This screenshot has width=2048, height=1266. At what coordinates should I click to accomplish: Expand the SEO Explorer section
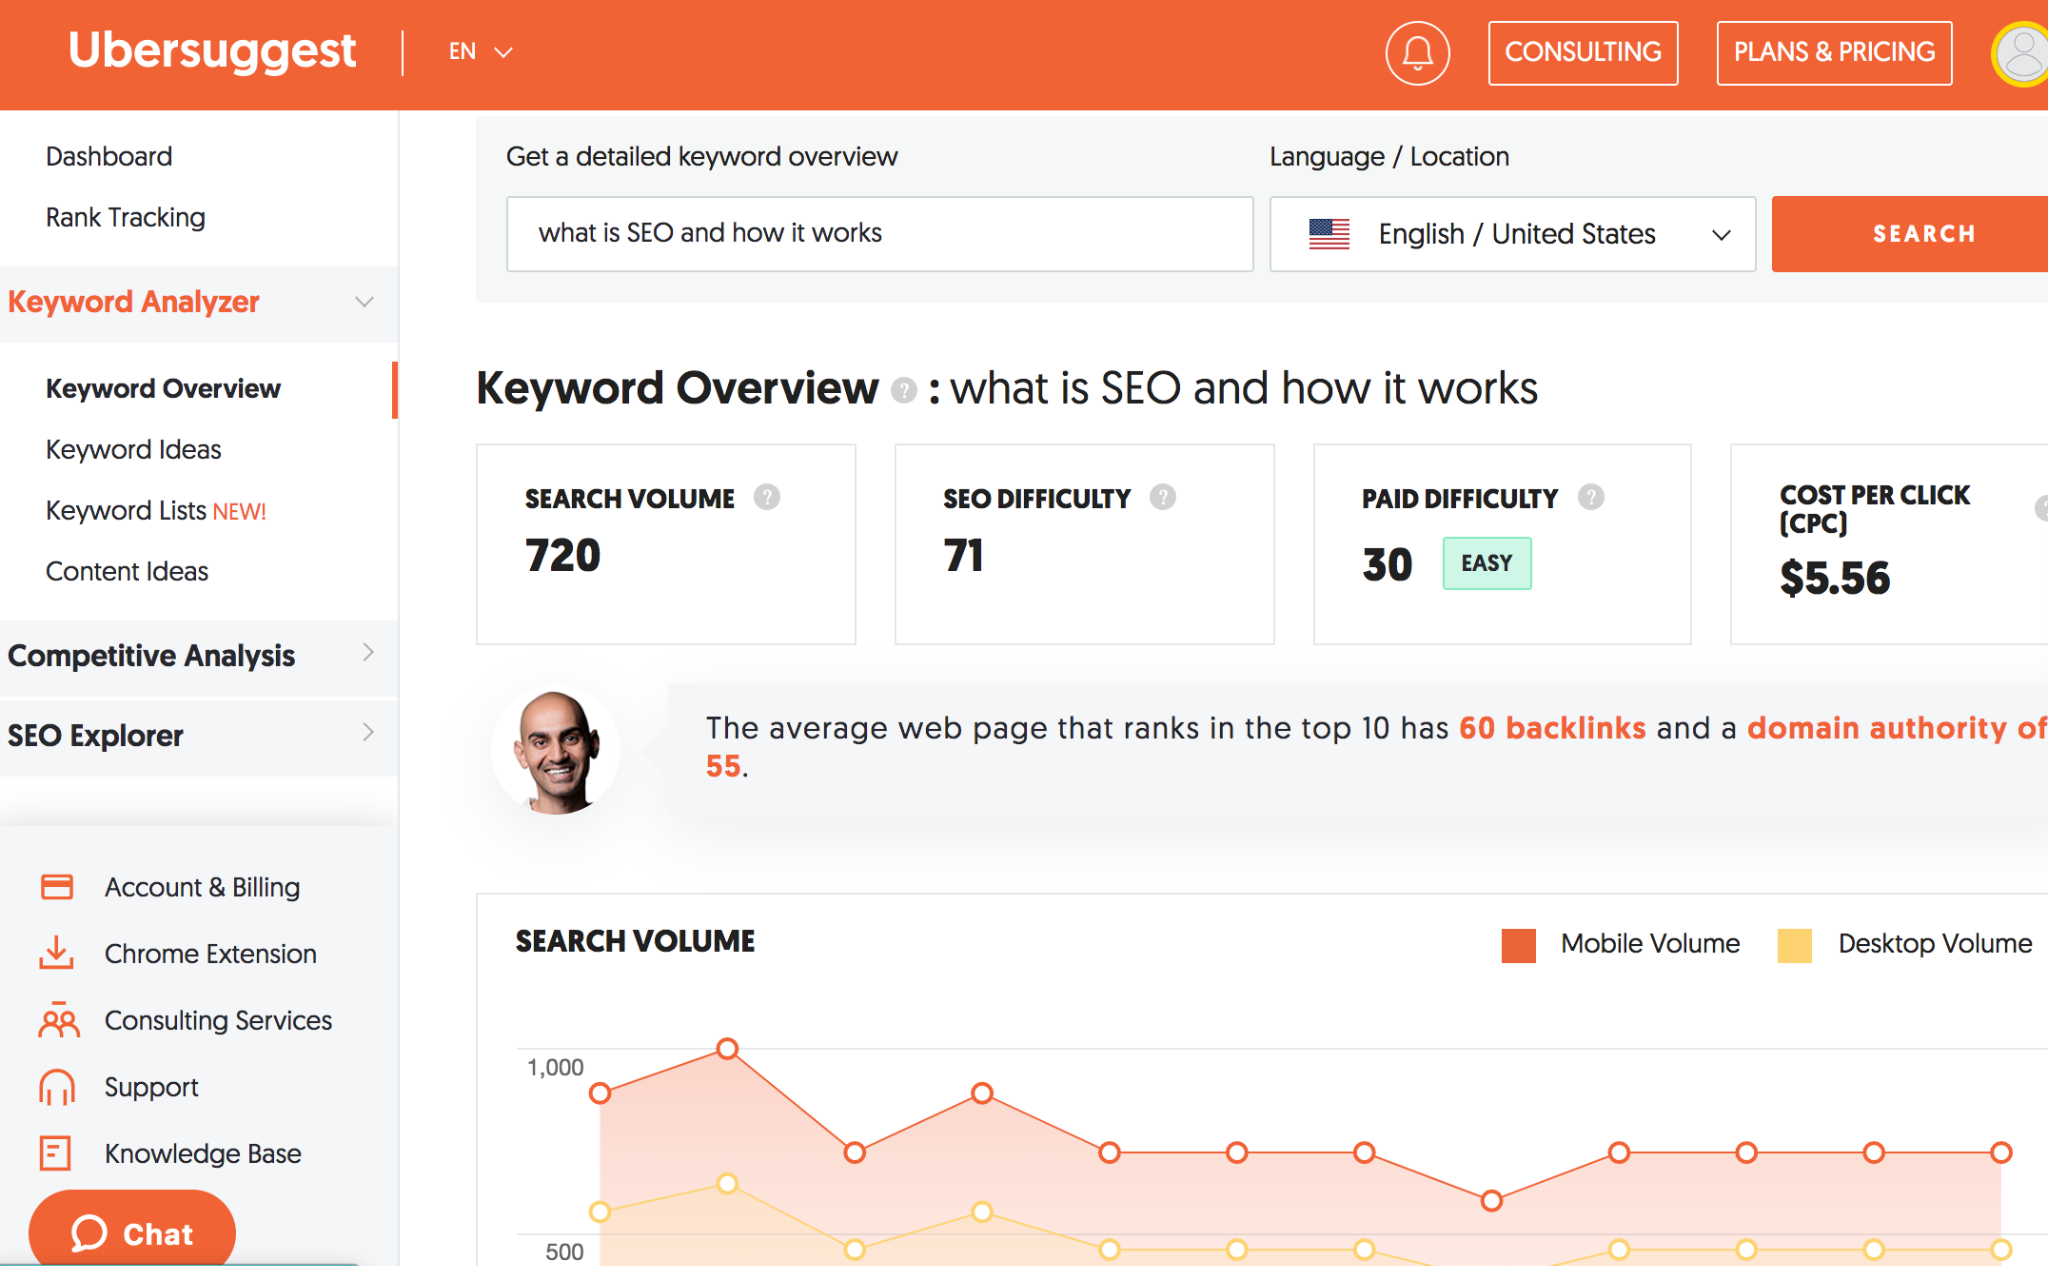tap(199, 735)
